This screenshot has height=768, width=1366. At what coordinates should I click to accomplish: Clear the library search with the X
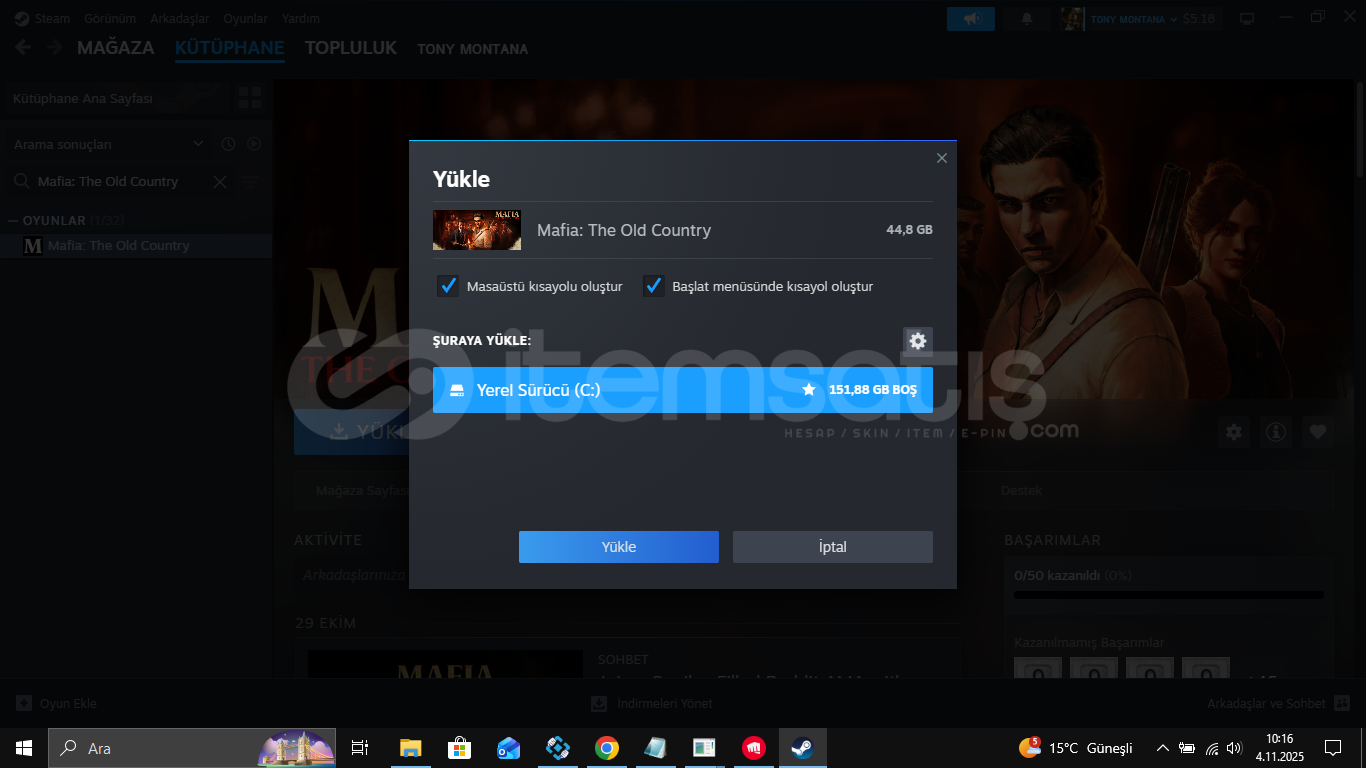pos(220,182)
